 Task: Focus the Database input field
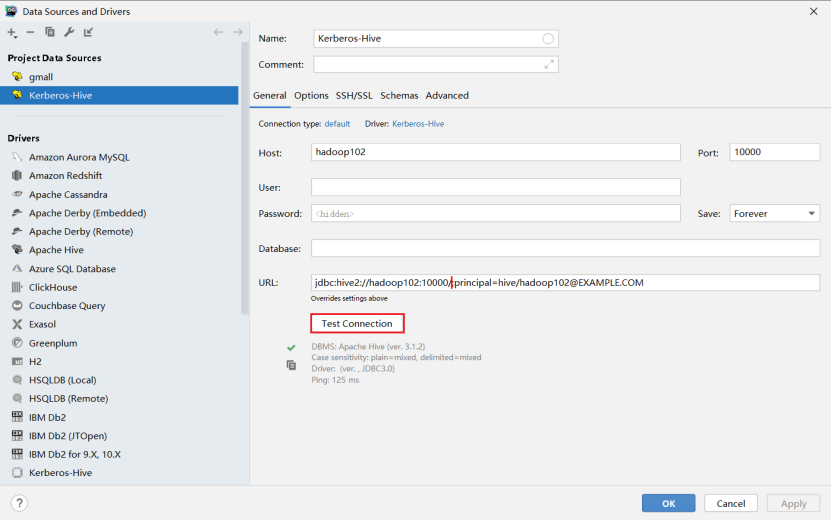point(565,248)
